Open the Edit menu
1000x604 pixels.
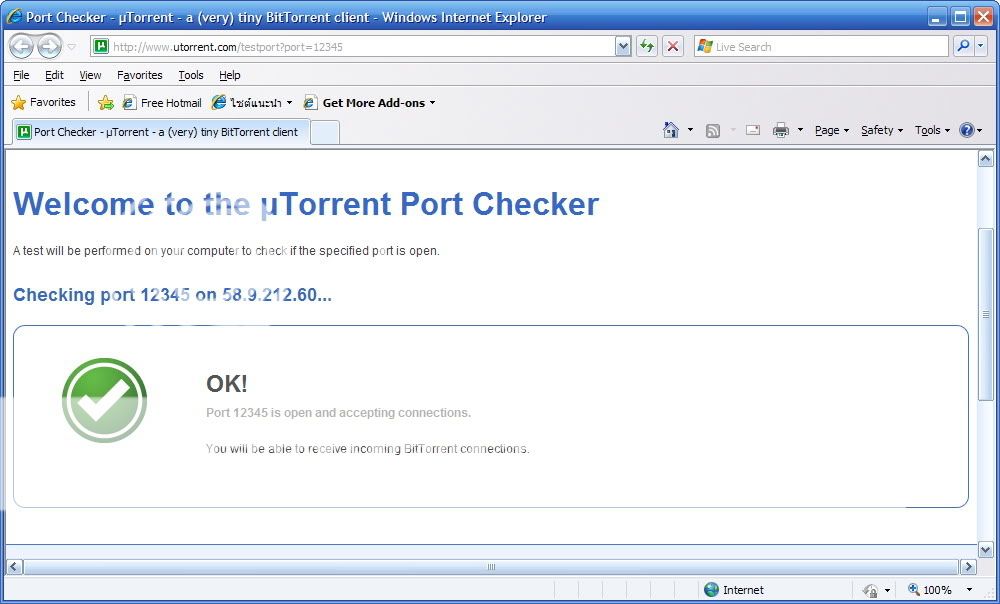pyautogui.click(x=54, y=75)
